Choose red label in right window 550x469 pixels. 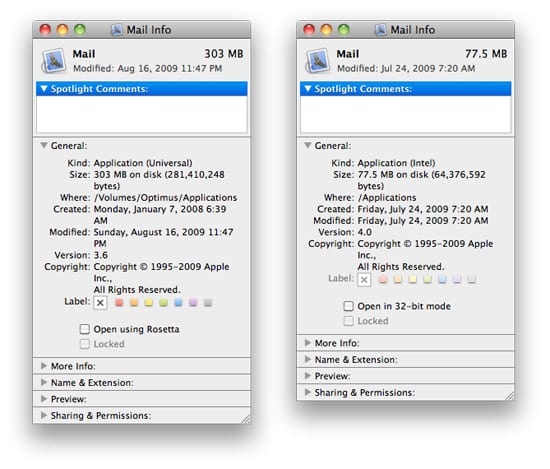click(x=383, y=279)
